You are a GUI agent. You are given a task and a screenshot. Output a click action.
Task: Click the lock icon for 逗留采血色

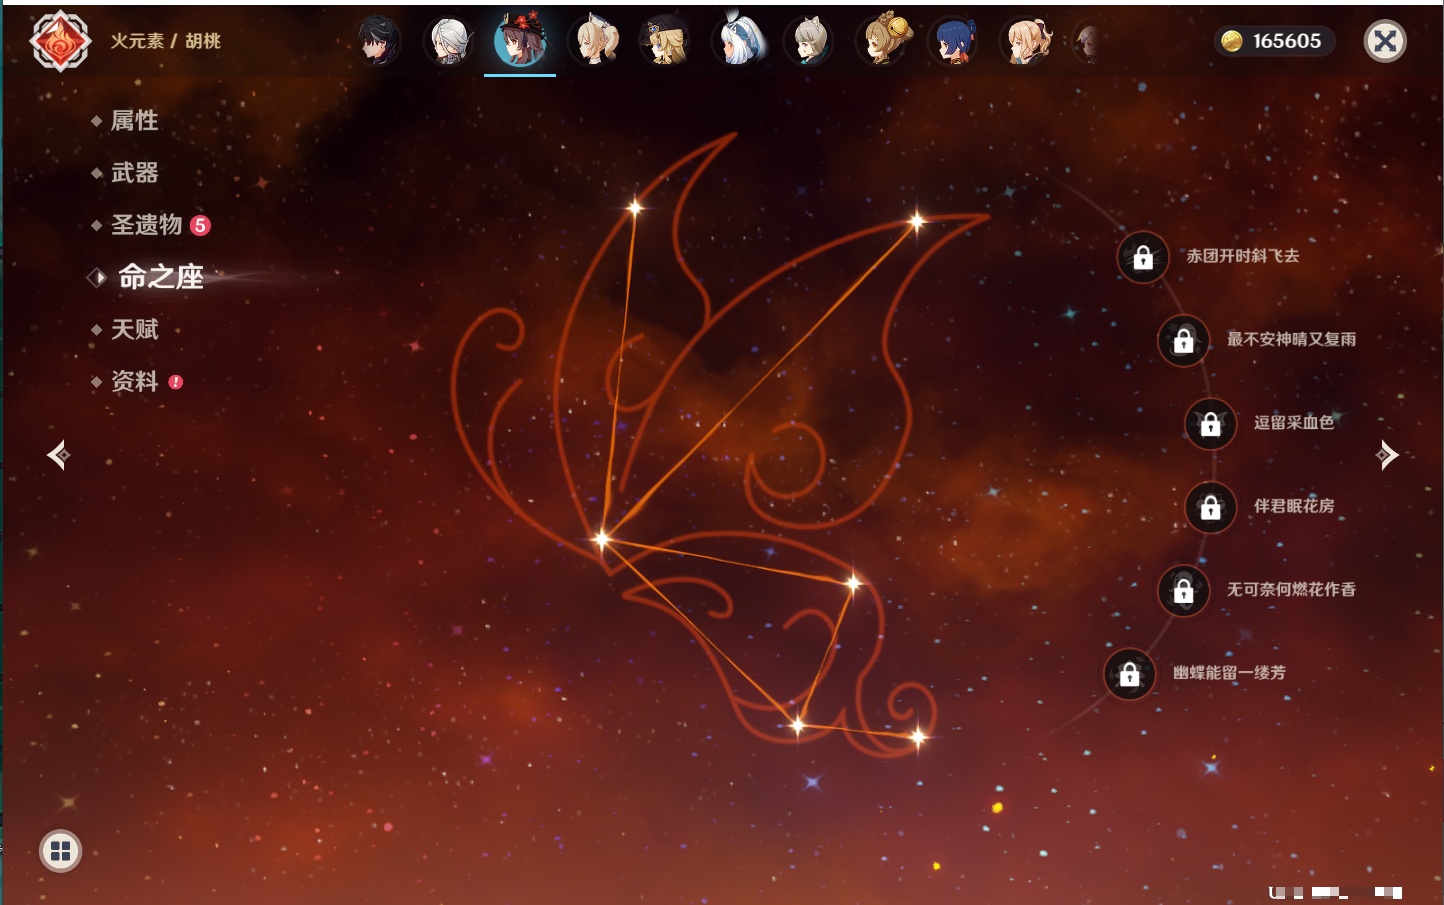click(x=1210, y=423)
